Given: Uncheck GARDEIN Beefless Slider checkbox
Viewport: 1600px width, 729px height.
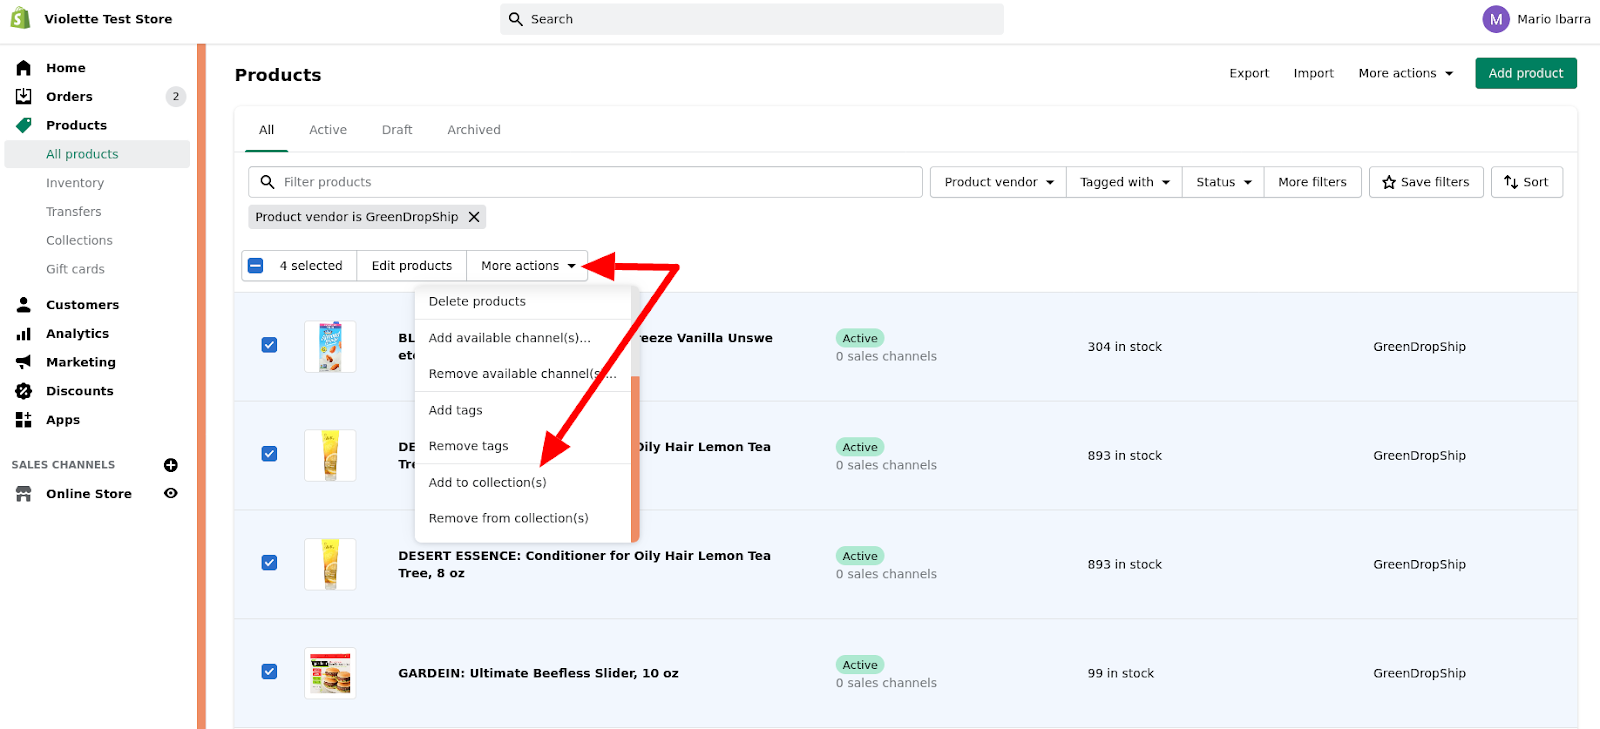Looking at the screenshot, I should [269, 672].
